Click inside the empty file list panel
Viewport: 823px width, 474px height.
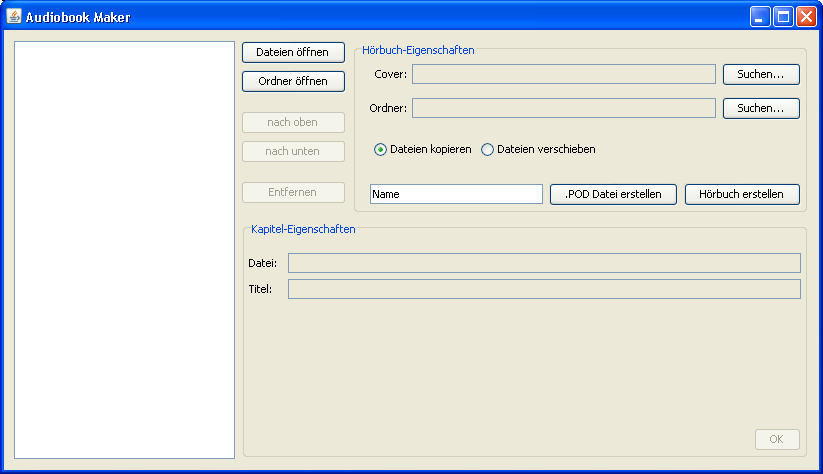click(x=124, y=248)
